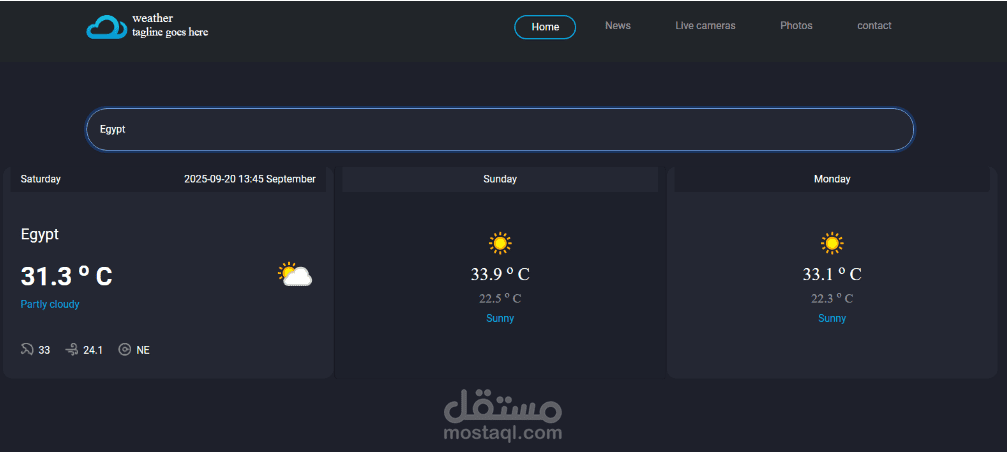Click the blue cloud logo icon
The image size is (1007, 452).
(x=107, y=27)
